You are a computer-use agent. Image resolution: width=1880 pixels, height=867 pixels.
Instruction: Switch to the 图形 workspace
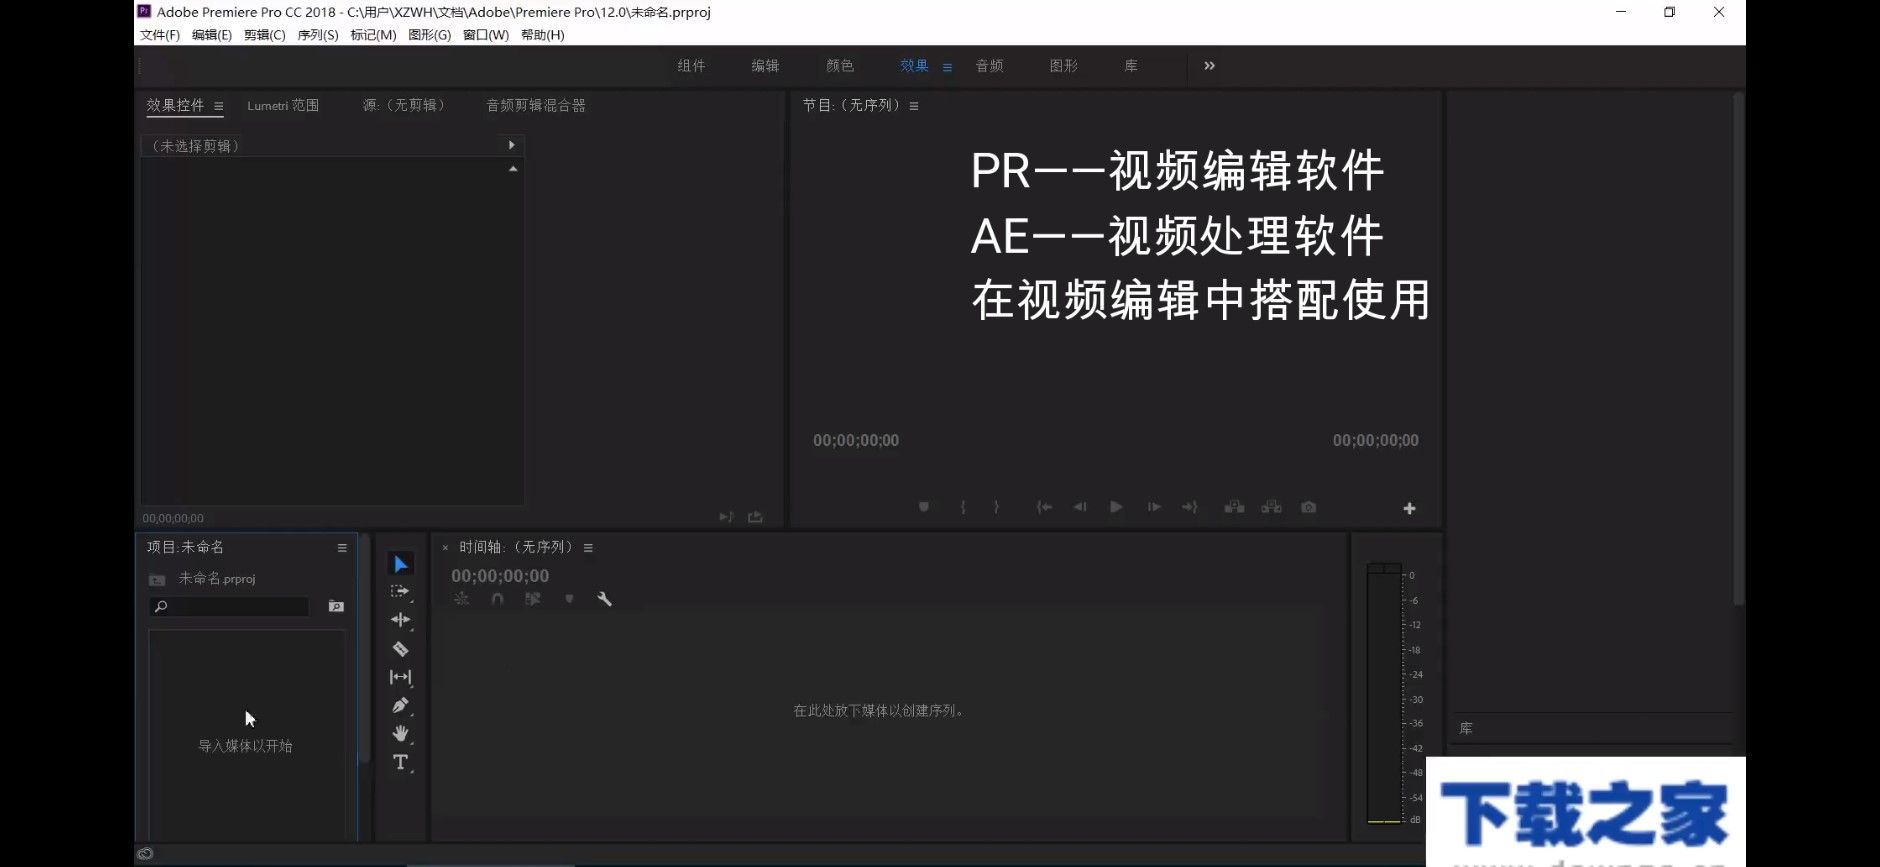point(1064,66)
